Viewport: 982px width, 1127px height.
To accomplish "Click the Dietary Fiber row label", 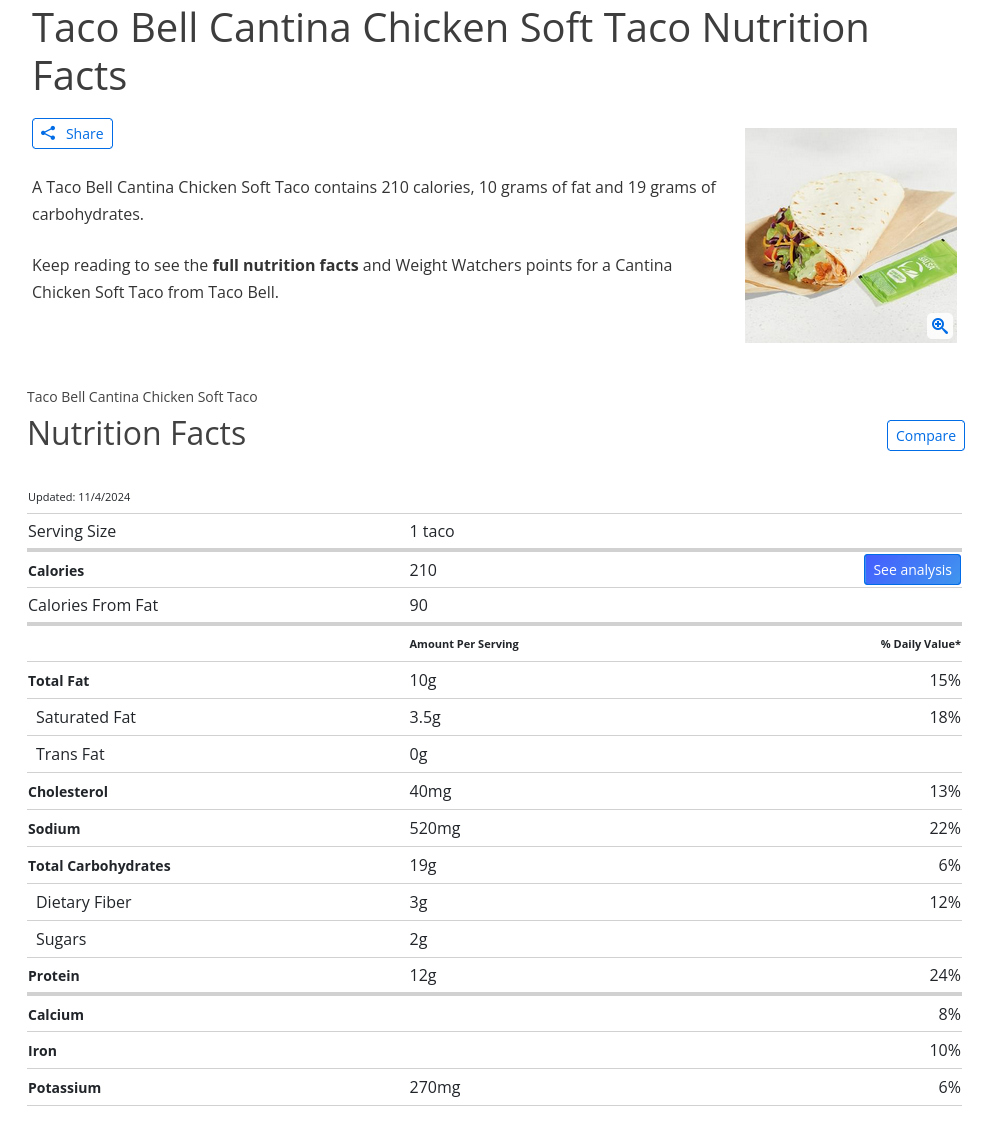I will tap(84, 902).
